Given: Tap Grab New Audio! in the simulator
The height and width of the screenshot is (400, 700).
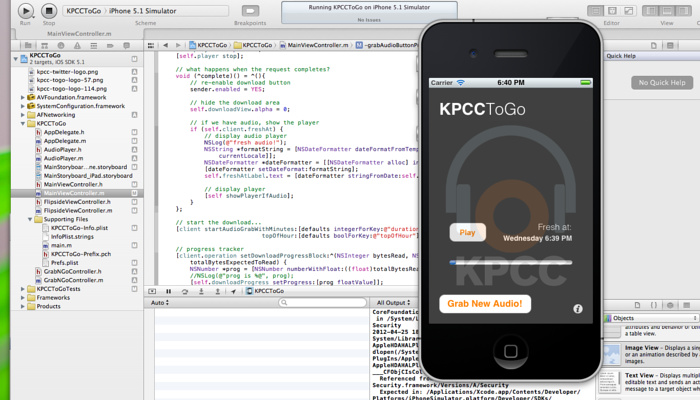Looking at the screenshot, I should coord(485,304).
